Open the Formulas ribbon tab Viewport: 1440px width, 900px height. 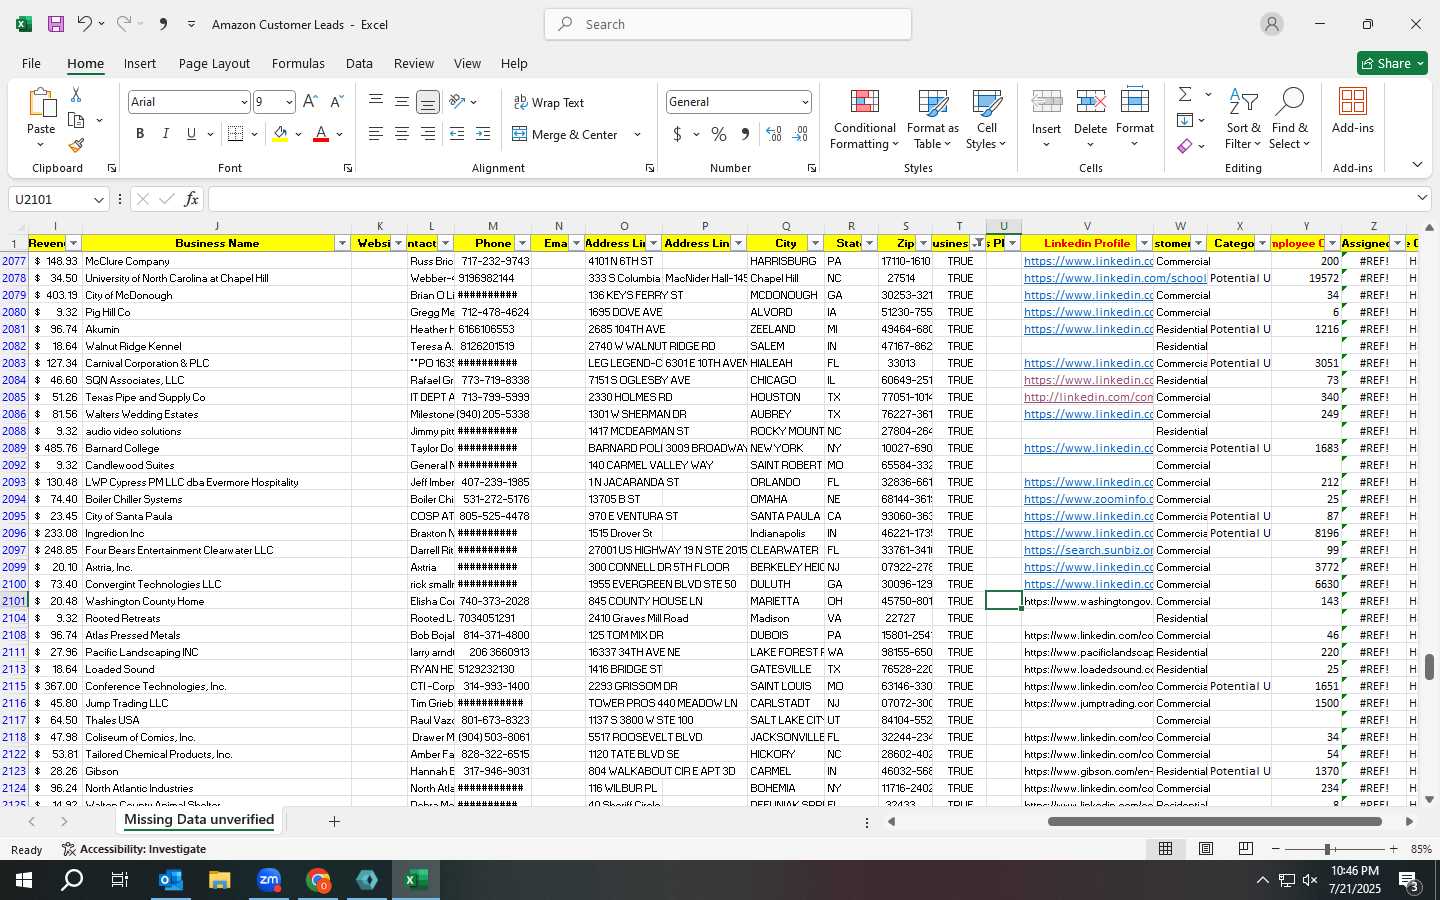298,63
